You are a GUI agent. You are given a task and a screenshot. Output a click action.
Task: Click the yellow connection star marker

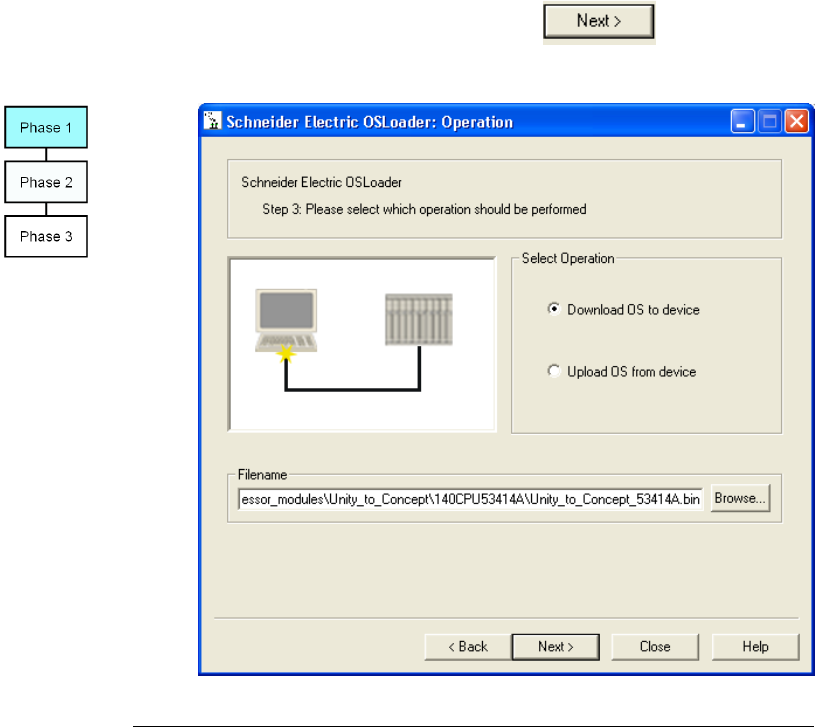click(285, 354)
